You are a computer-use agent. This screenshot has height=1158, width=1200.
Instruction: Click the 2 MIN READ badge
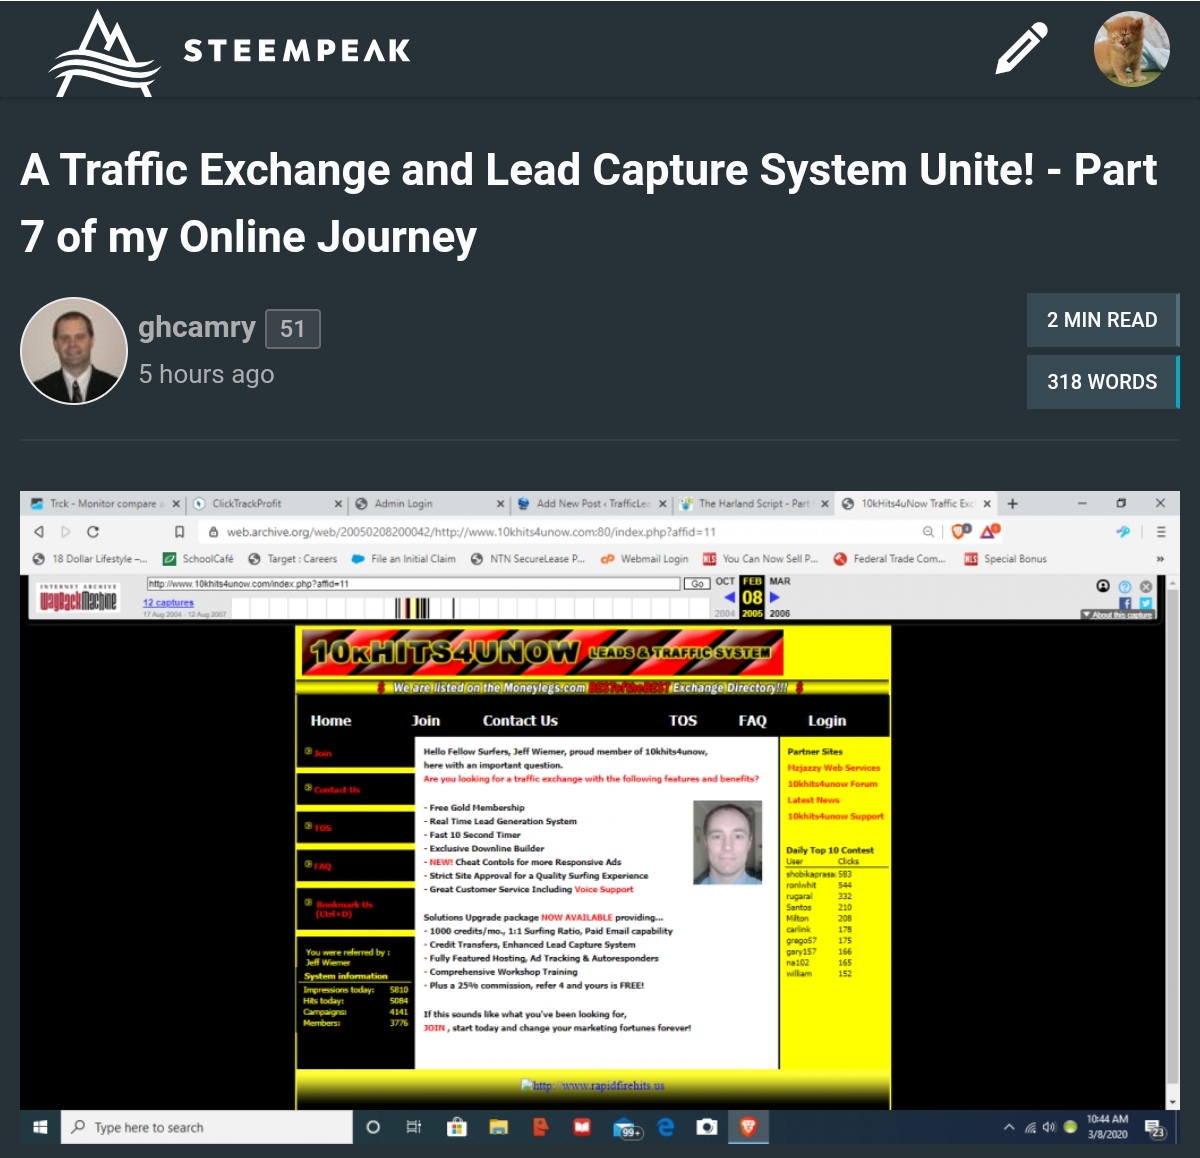click(x=1102, y=320)
